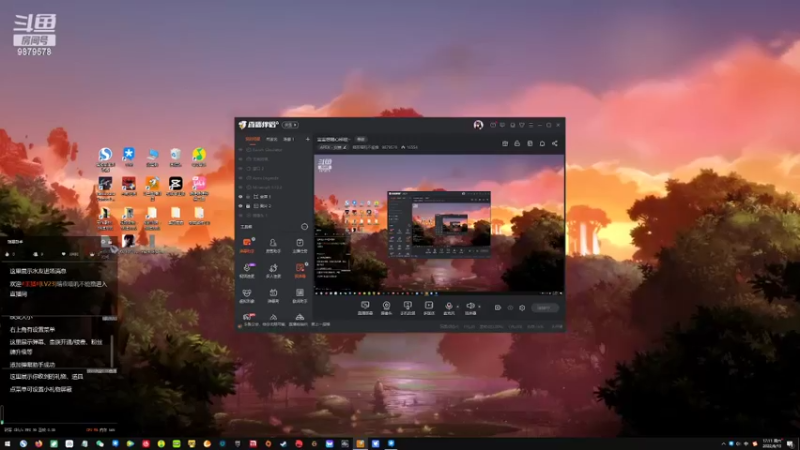Open the share icon in room toolbar
The image size is (800, 450).
555,143
